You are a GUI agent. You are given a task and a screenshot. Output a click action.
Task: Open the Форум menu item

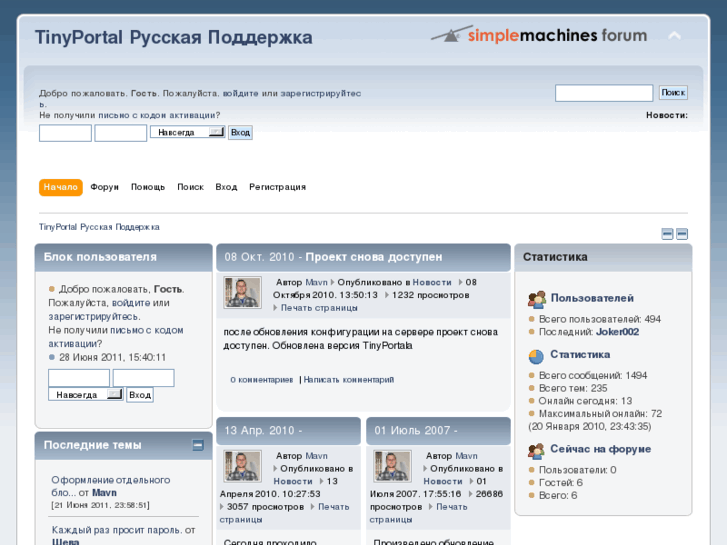pos(104,187)
